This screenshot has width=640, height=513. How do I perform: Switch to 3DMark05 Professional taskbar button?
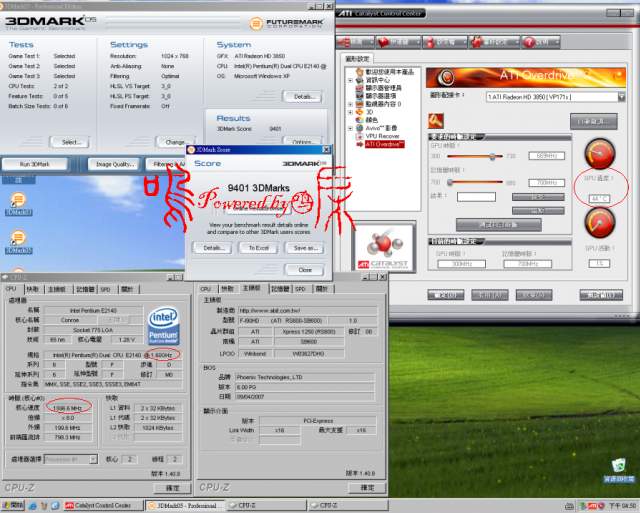click(x=185, y=506)
